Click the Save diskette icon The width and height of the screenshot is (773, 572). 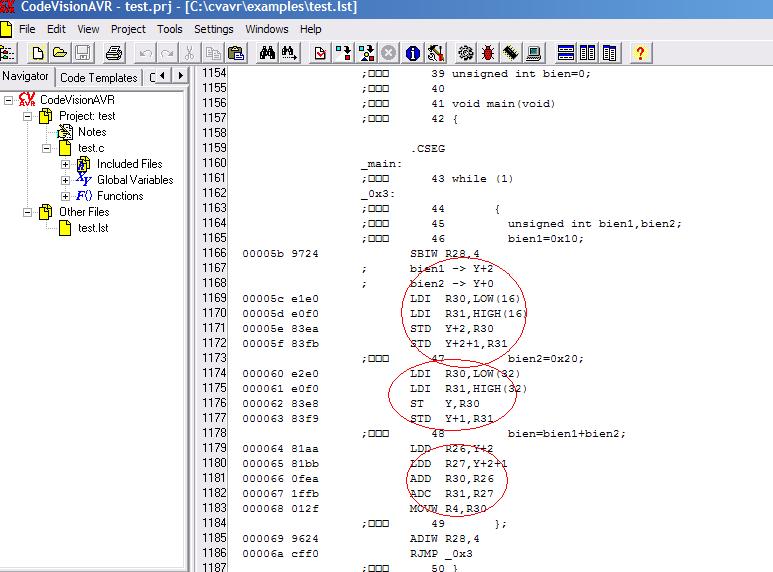82,53
